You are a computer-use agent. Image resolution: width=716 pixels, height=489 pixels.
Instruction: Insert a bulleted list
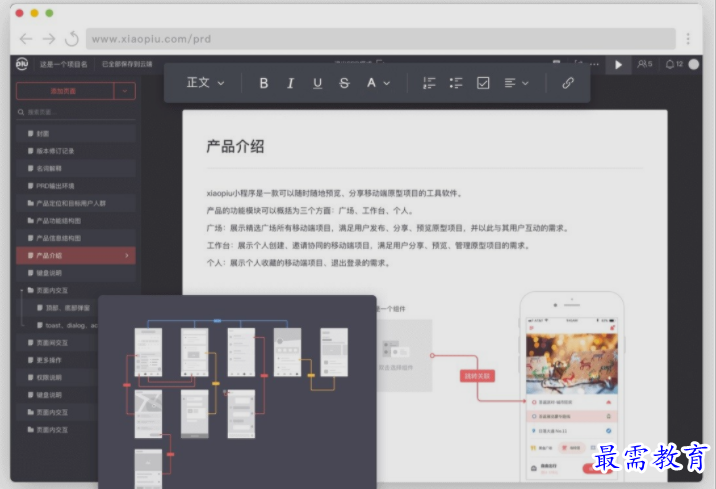pyautogui.click(x=456, y=83)
